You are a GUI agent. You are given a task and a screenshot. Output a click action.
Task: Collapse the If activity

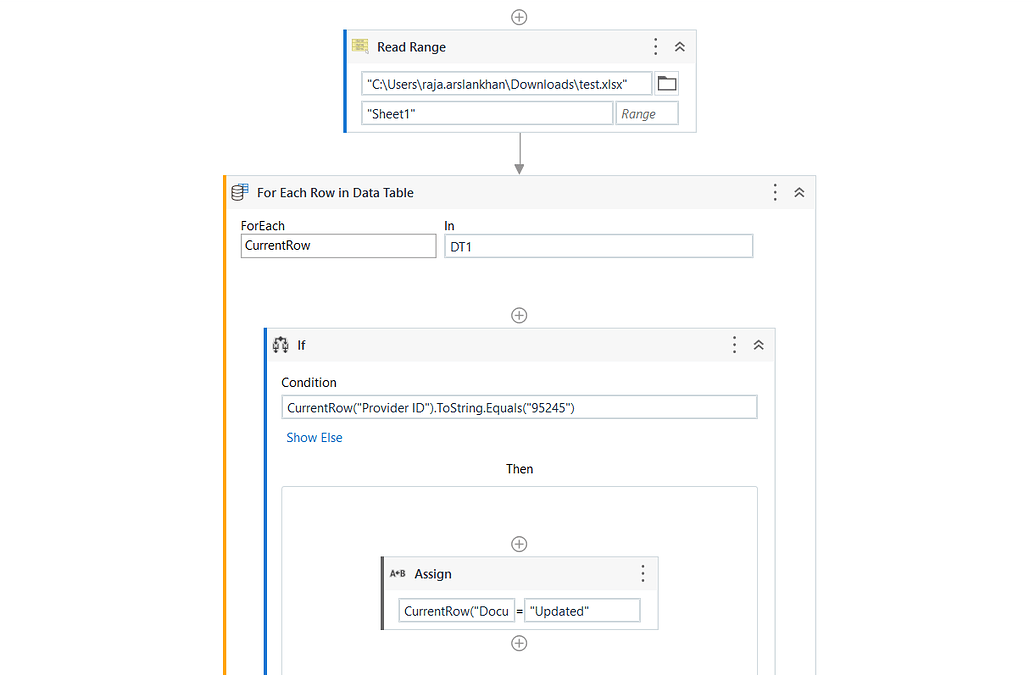pos(758,345)
